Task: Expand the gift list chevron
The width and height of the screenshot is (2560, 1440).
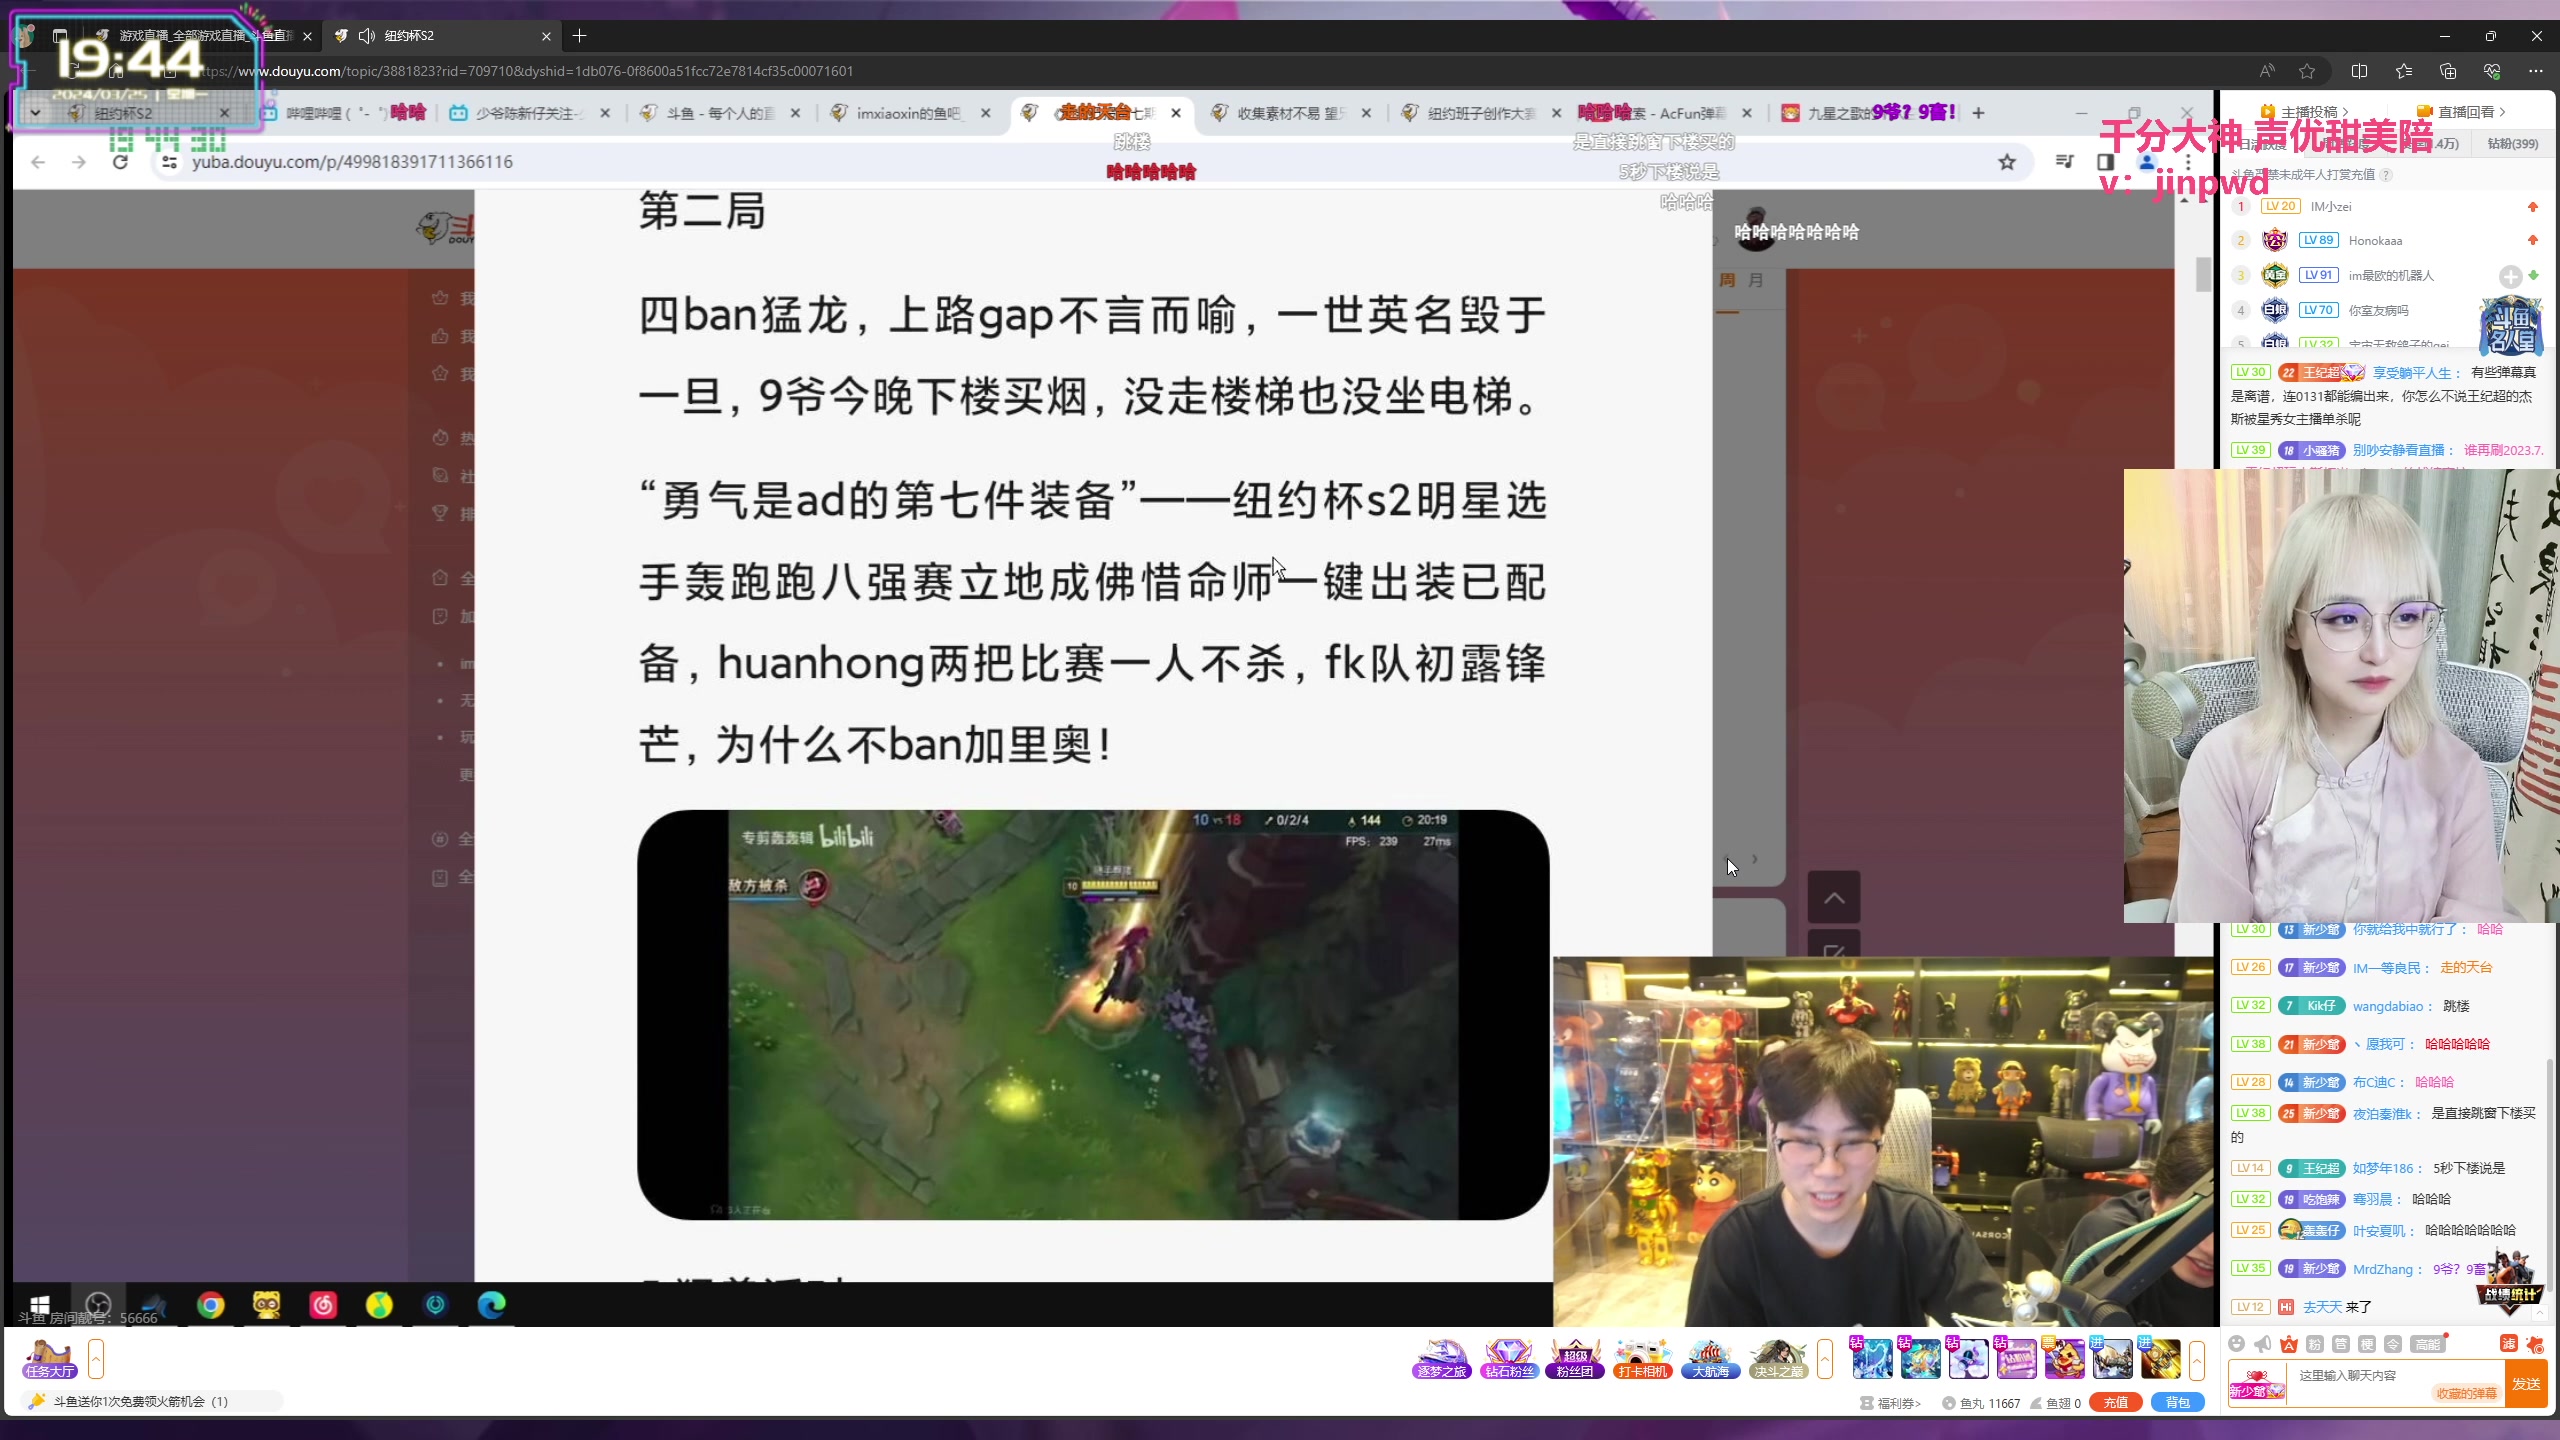Action: click(x=2197, y=1359)
